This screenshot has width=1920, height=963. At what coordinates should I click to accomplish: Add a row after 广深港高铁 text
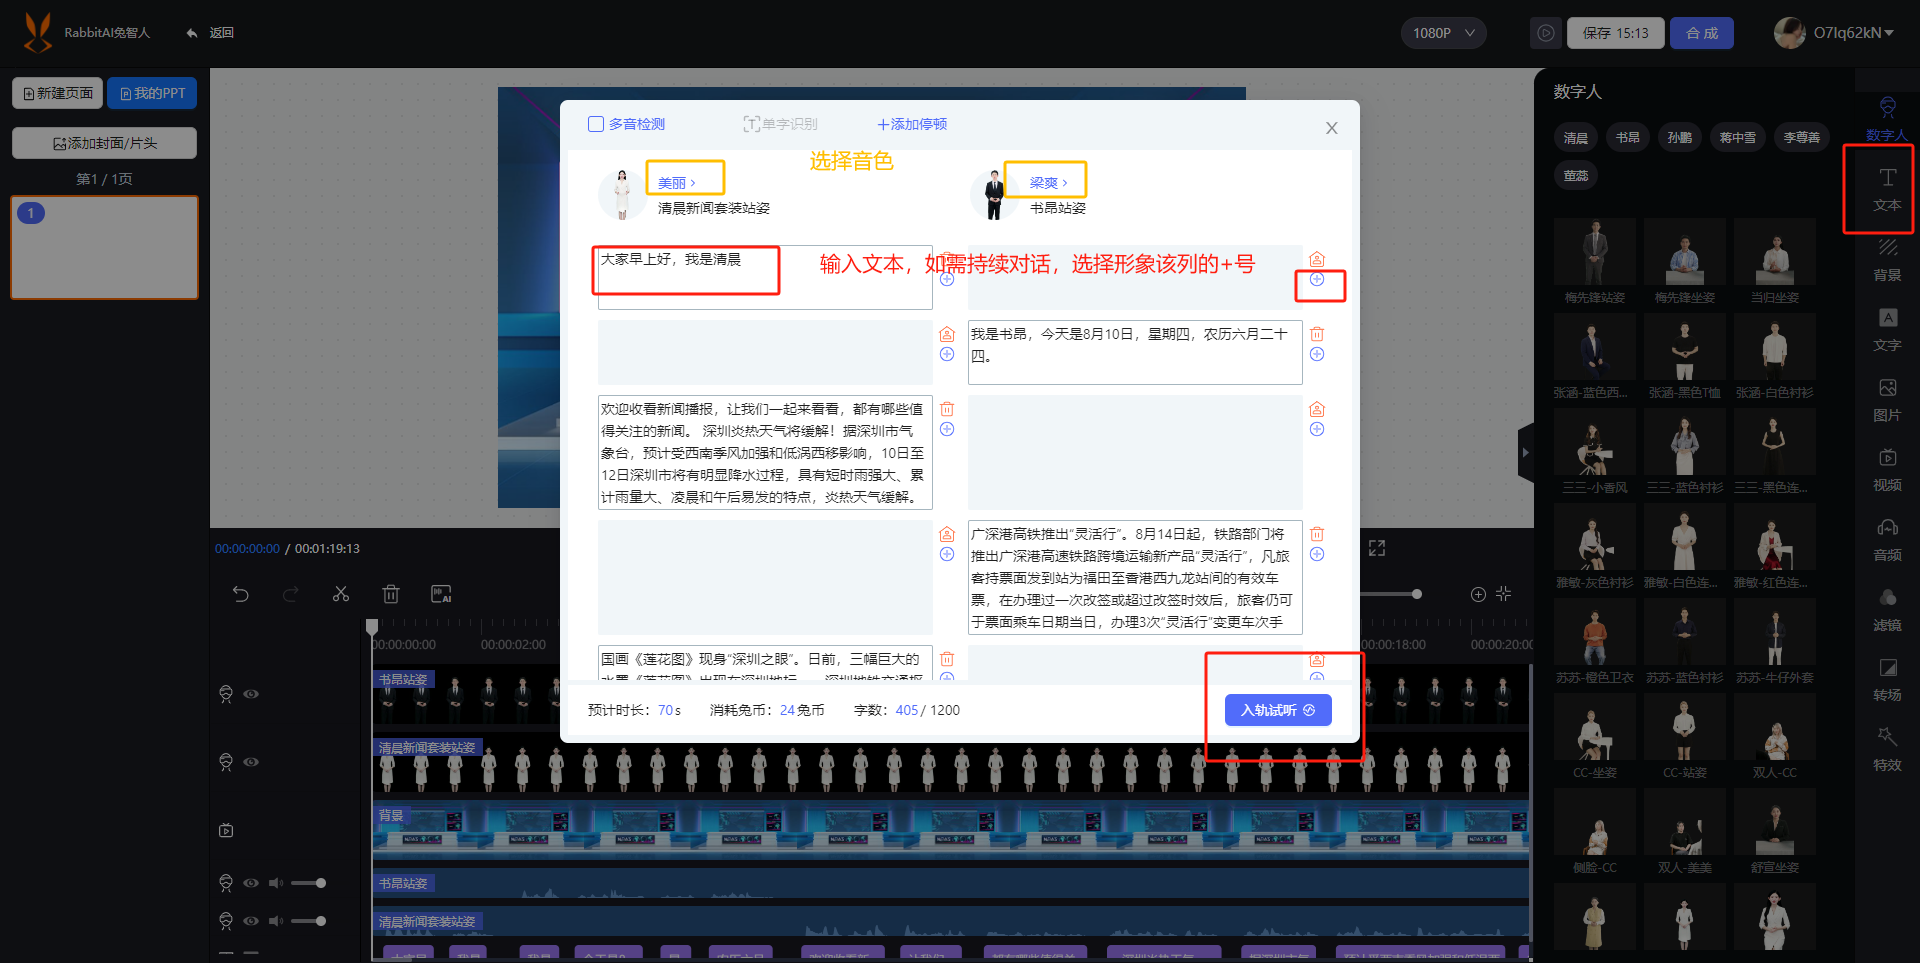[1317, 554]
